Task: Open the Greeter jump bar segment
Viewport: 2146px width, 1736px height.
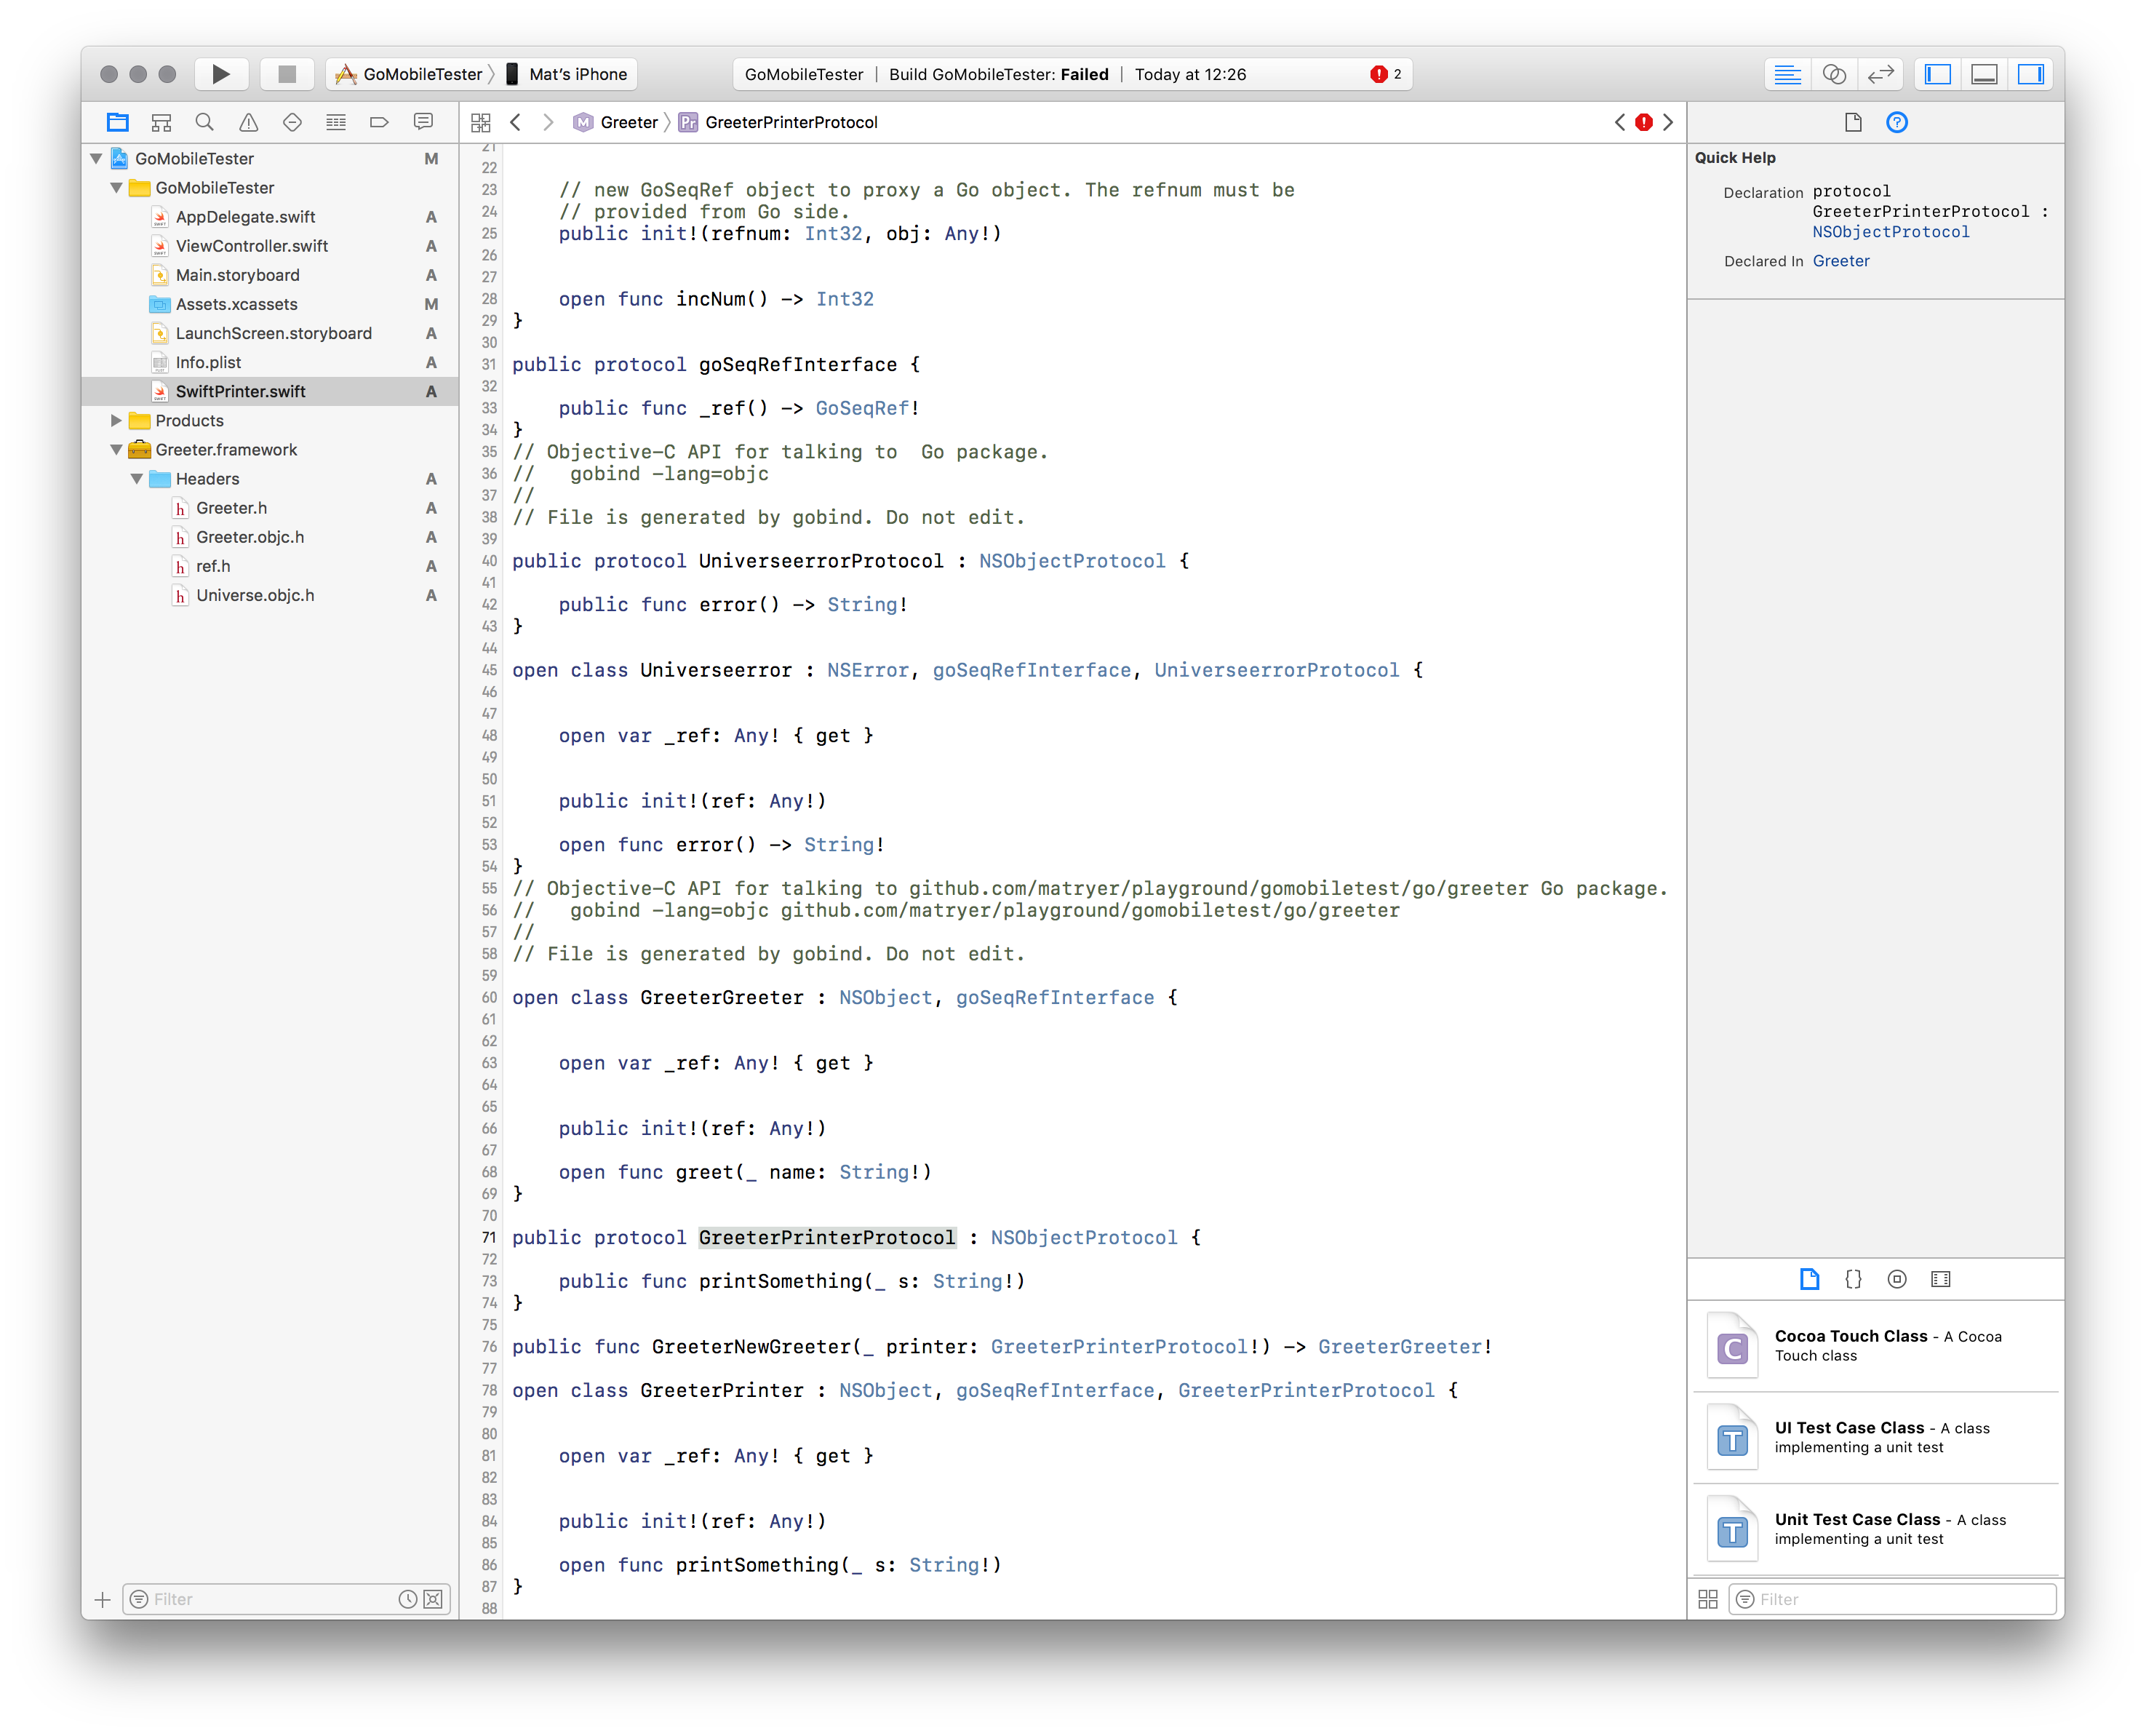Action: [615, 122]
